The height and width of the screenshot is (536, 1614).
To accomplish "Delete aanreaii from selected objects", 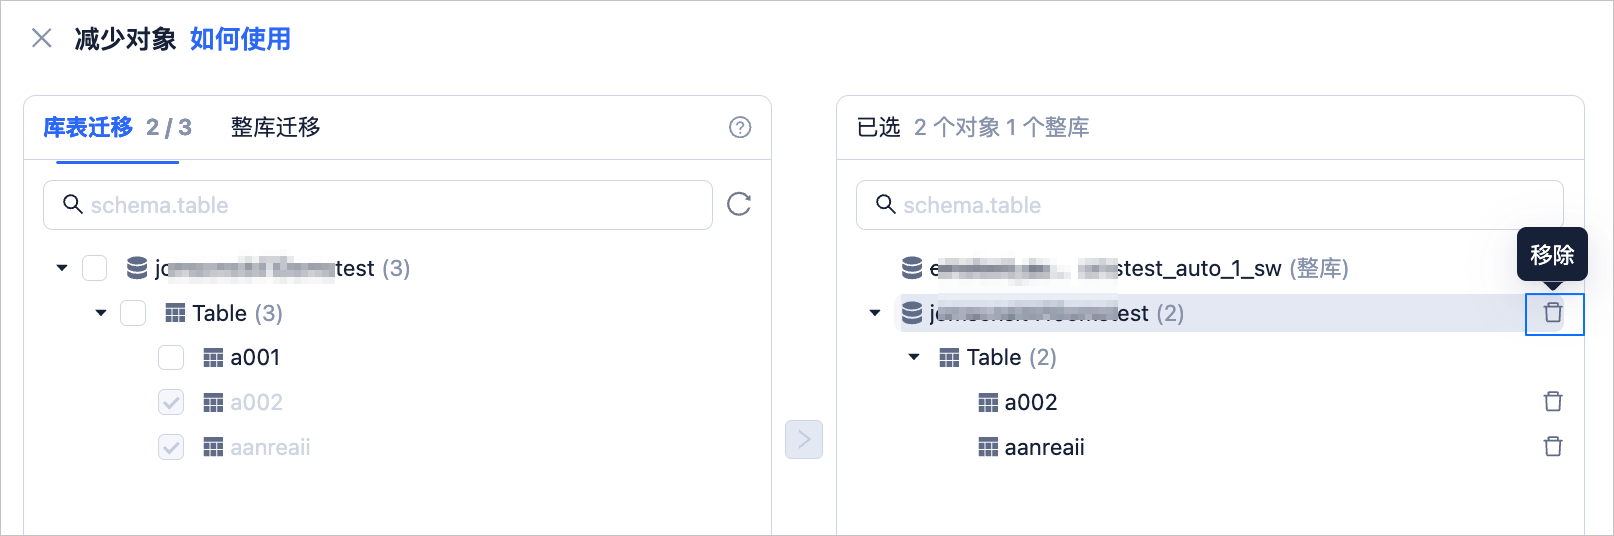I will (x=1553, y=447).
